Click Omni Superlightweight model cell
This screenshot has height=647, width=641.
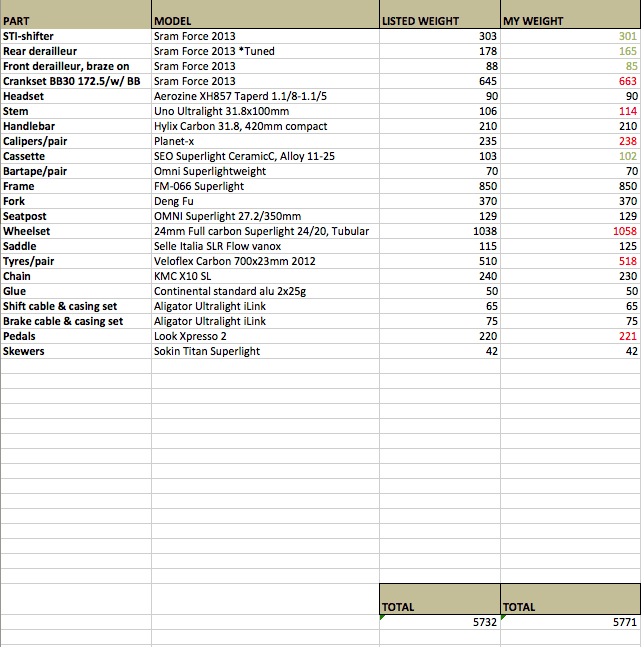[x=265, y=171]
